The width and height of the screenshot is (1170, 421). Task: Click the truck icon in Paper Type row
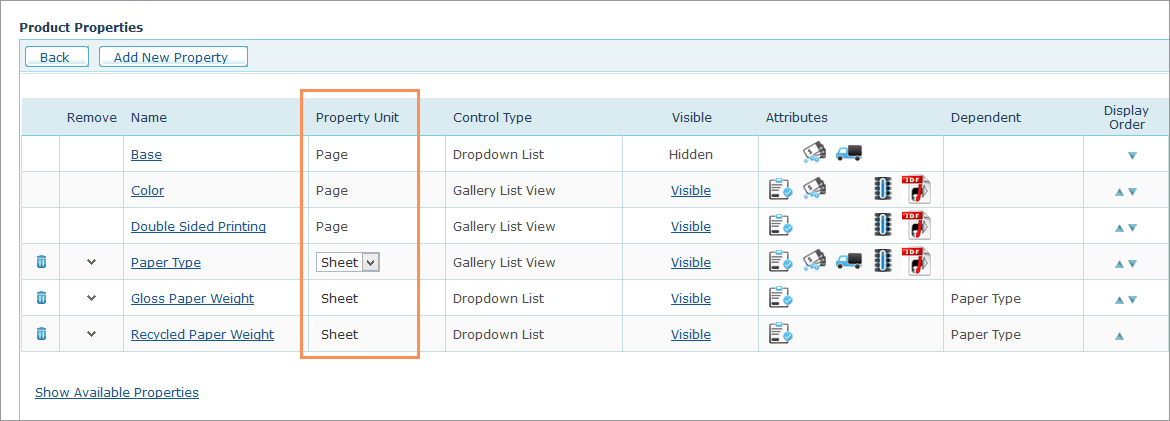(x=848, y=262)
